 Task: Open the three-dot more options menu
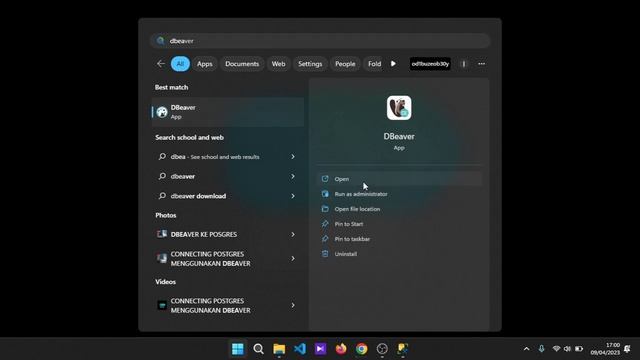click(x=482, y=64)
